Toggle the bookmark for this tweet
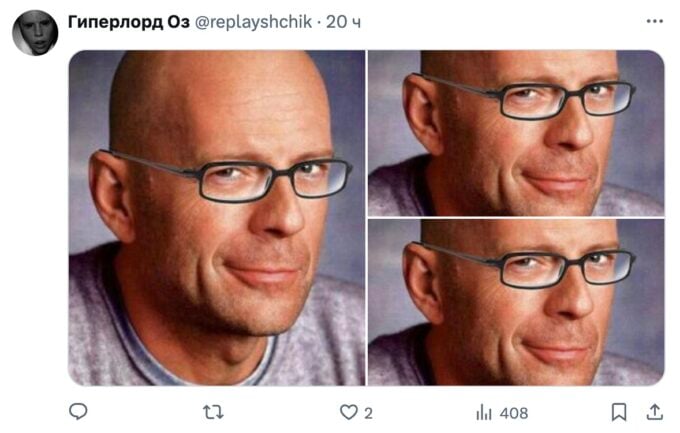This screenshot has height=433, width=680. tap(619, 412)
